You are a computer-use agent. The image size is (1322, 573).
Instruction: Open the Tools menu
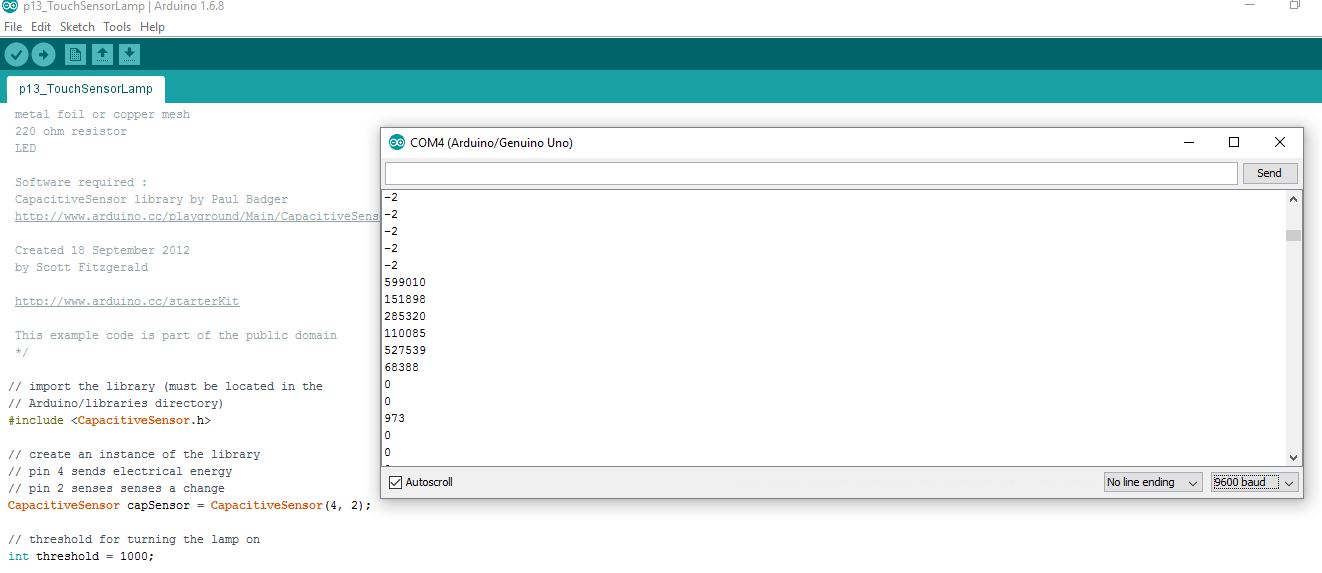point(117,27)
